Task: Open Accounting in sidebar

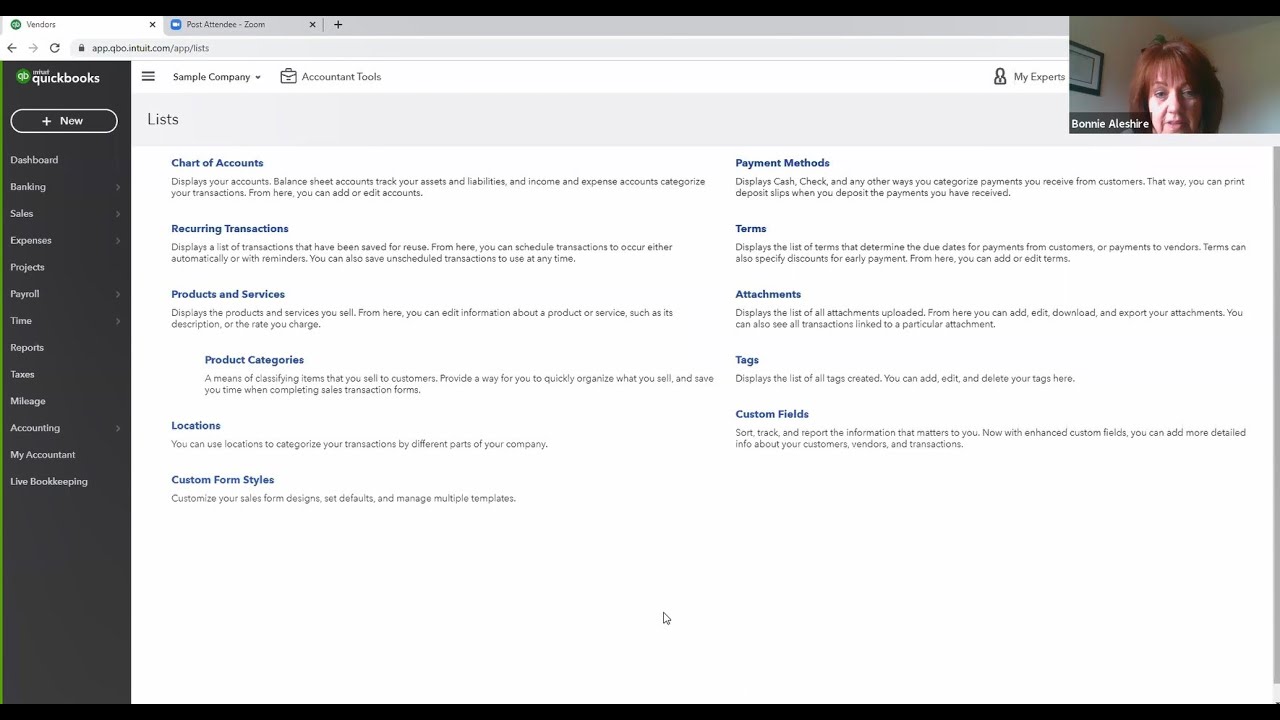Action: click(35, 428)
